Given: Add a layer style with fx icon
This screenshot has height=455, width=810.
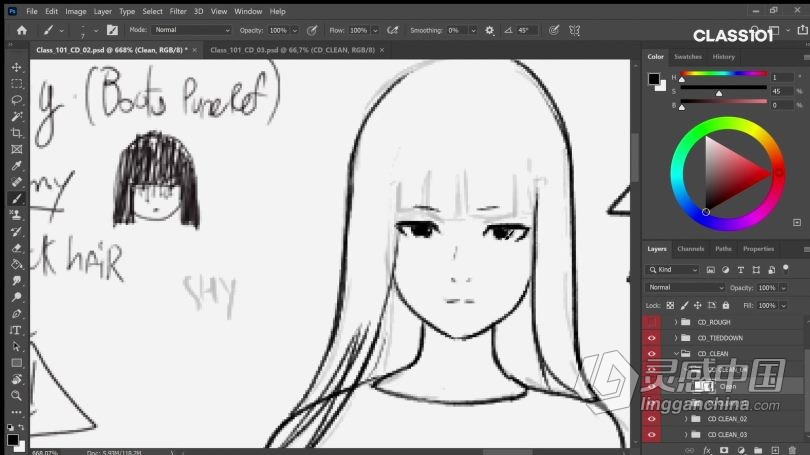Looking at the screenshot, I should (707, 450).
